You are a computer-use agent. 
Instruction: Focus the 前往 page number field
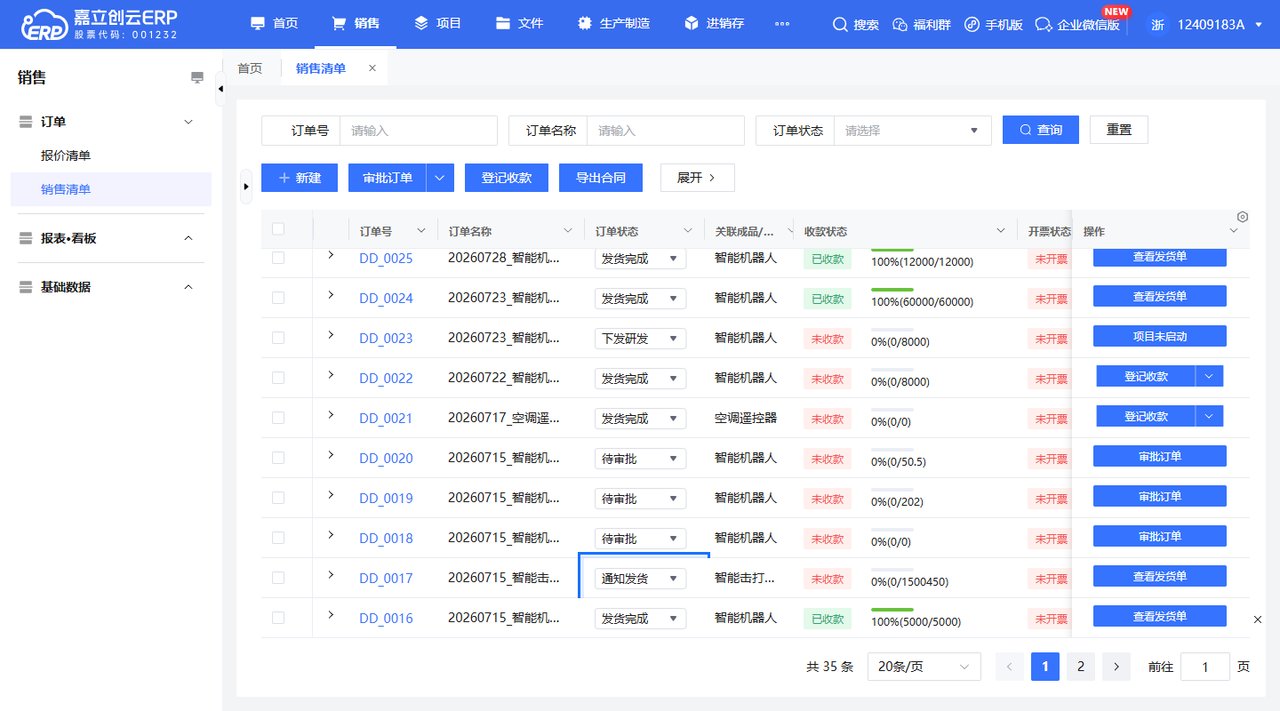click(x=1205, y=667)
